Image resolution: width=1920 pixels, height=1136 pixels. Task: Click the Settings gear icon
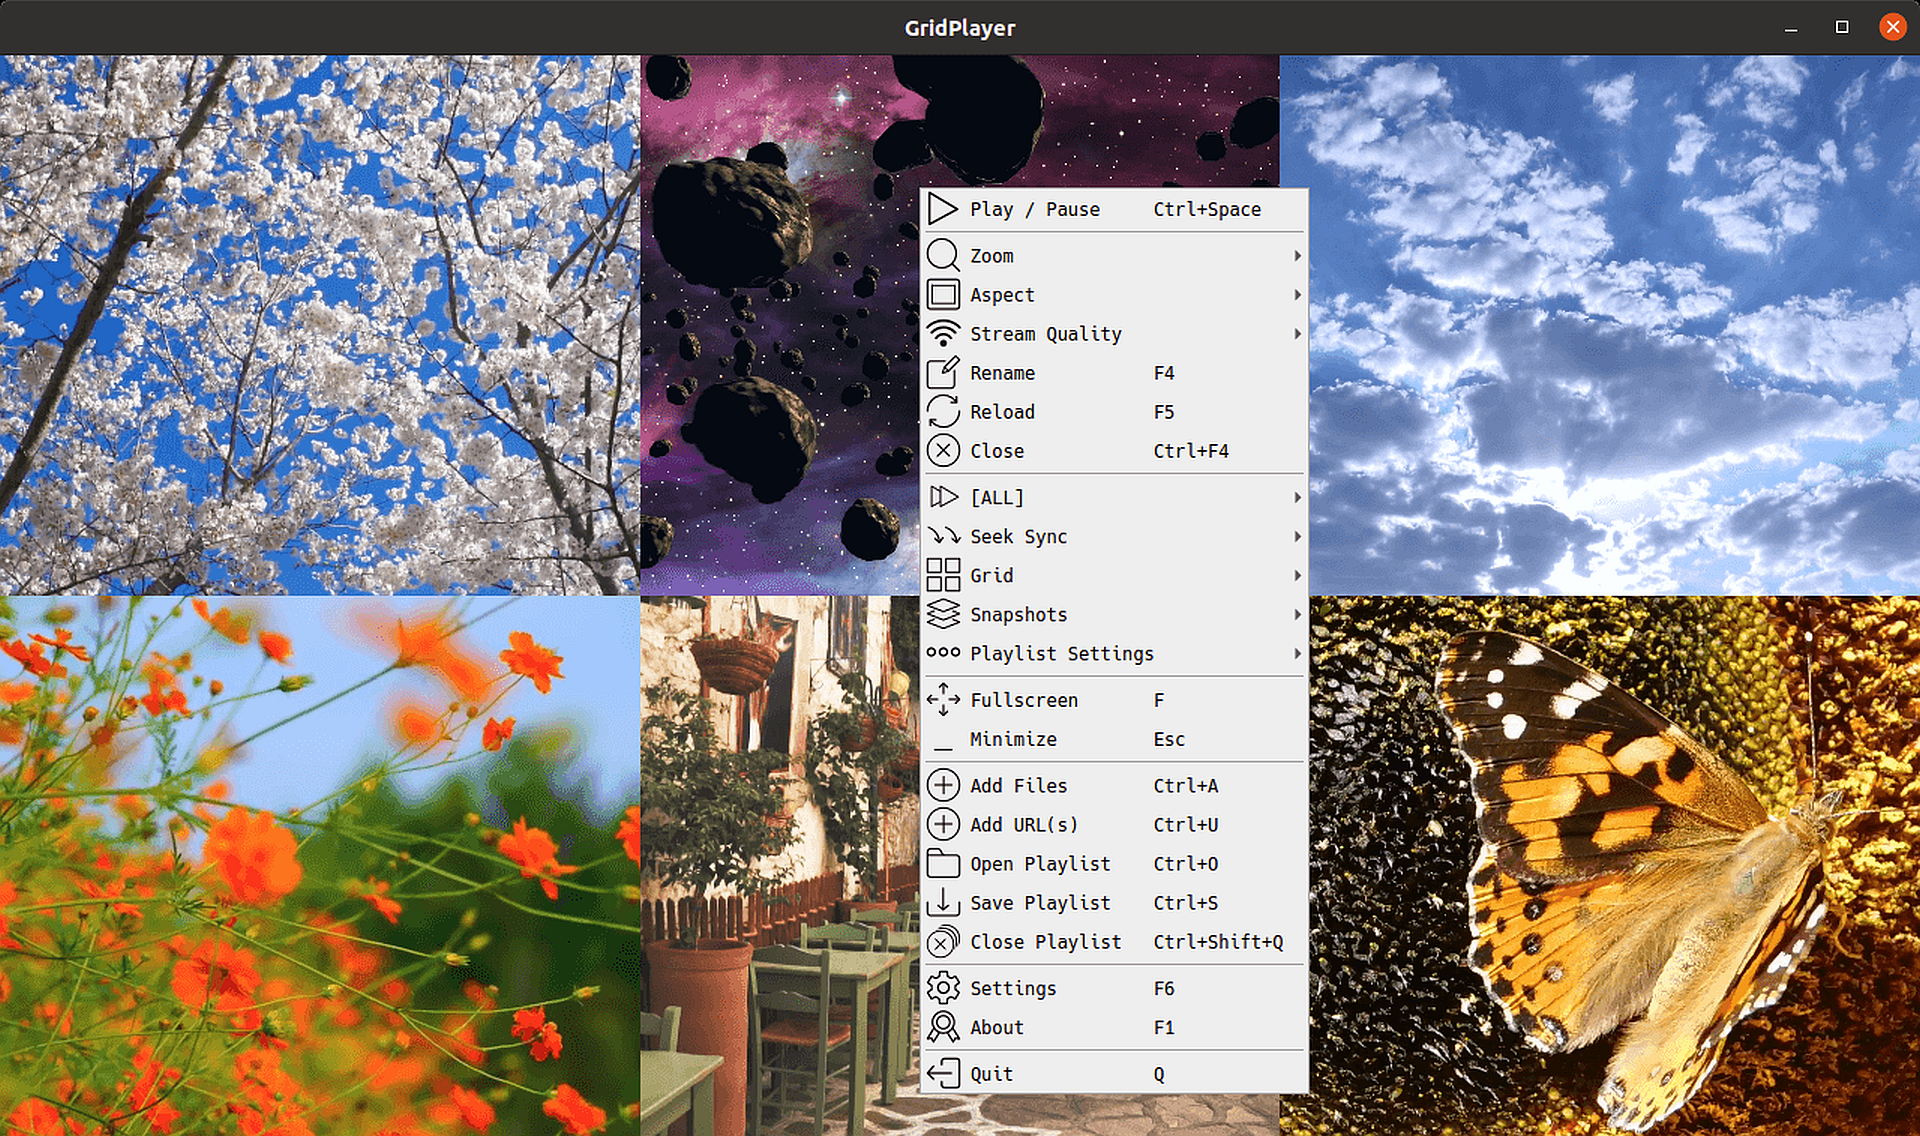point(942,988)
